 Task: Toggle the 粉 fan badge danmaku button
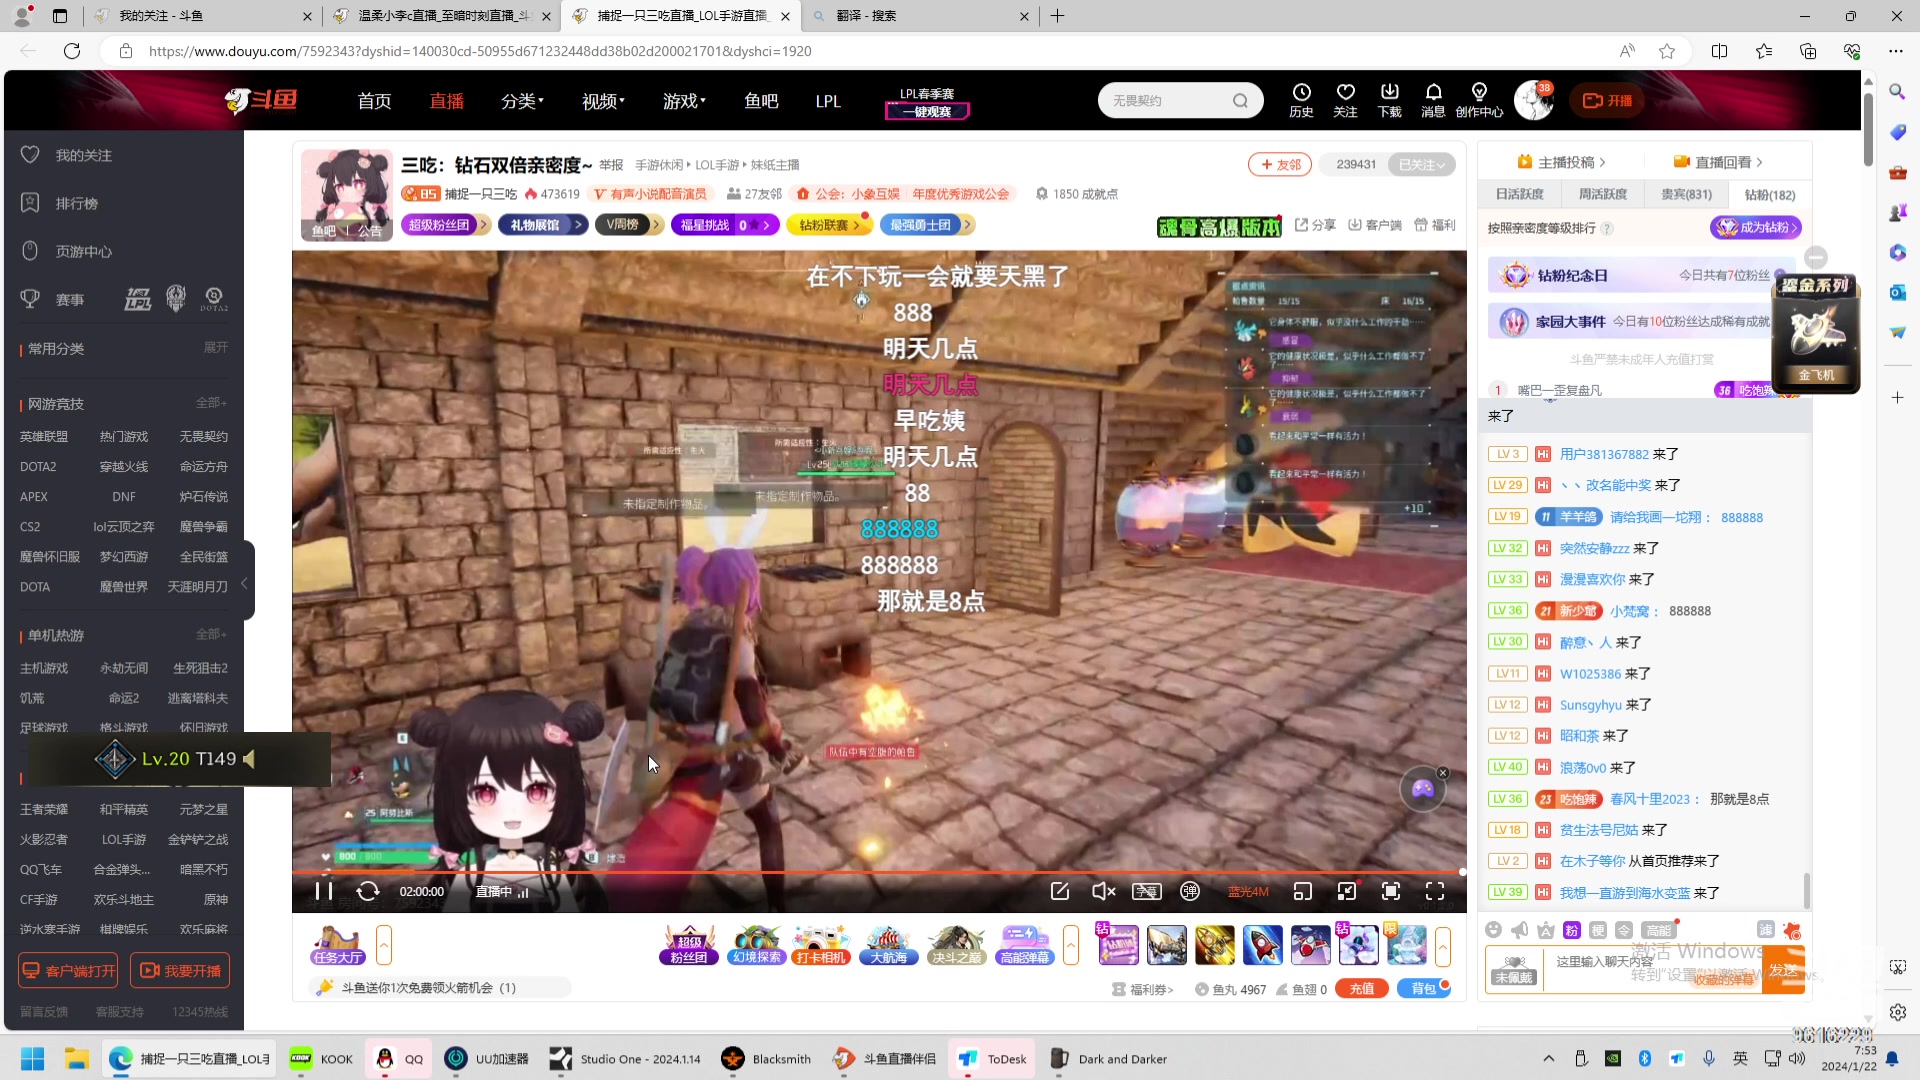point(1571,930)
